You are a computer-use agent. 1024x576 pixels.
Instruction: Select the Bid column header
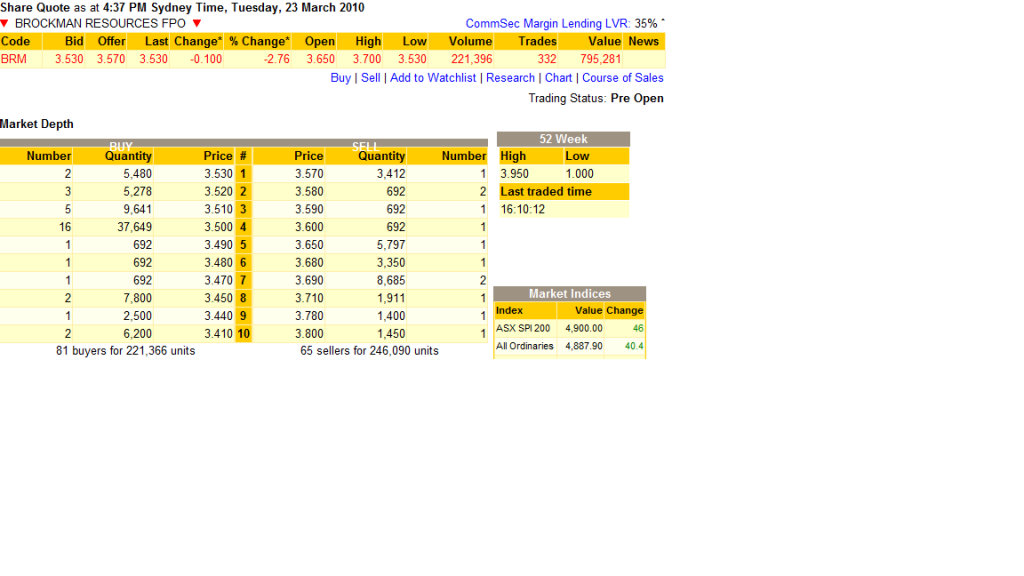point(64,41)
